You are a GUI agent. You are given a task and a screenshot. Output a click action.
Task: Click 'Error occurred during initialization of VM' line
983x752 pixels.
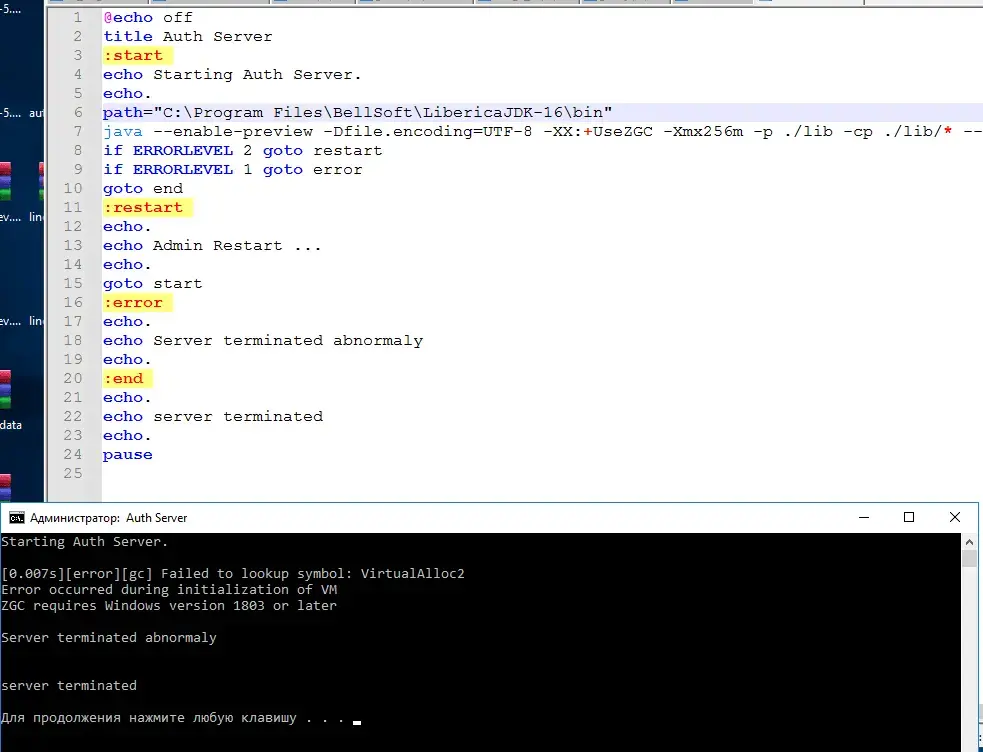tap(169, 590)
